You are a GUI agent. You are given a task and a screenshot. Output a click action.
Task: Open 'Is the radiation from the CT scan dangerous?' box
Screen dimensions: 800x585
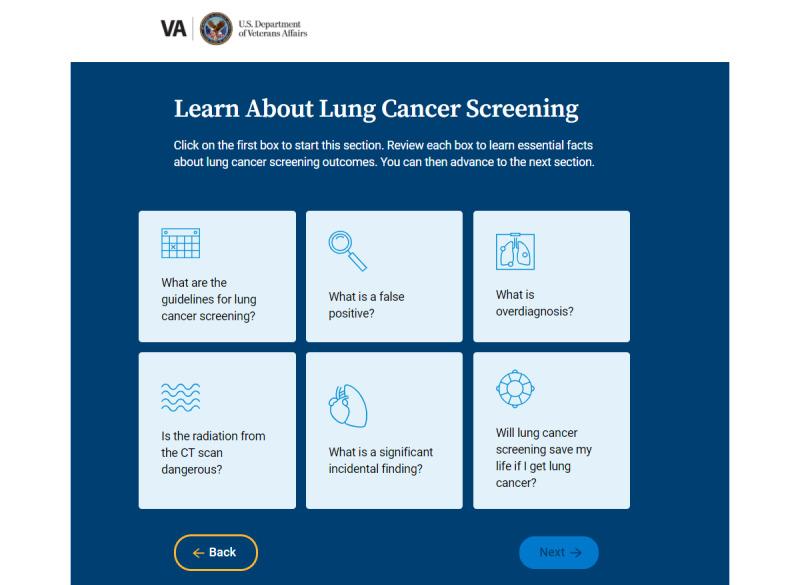(x=217, y=430)
